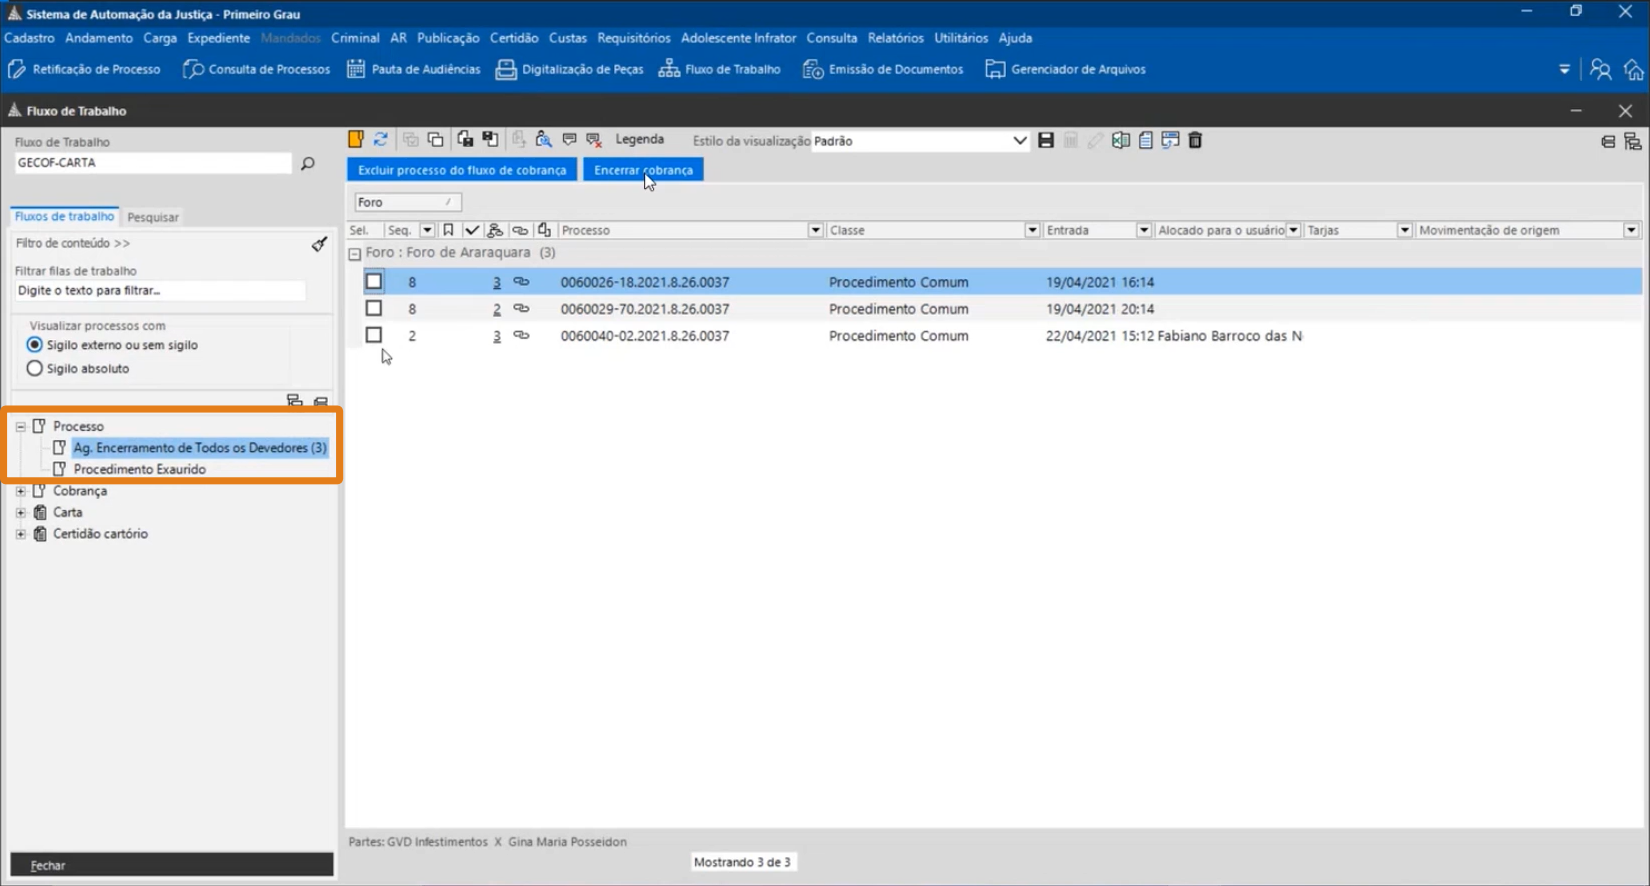Screen dimensions: 1650x886
Task: Export list to Excel icon
Action: (x=1121, y=141)
